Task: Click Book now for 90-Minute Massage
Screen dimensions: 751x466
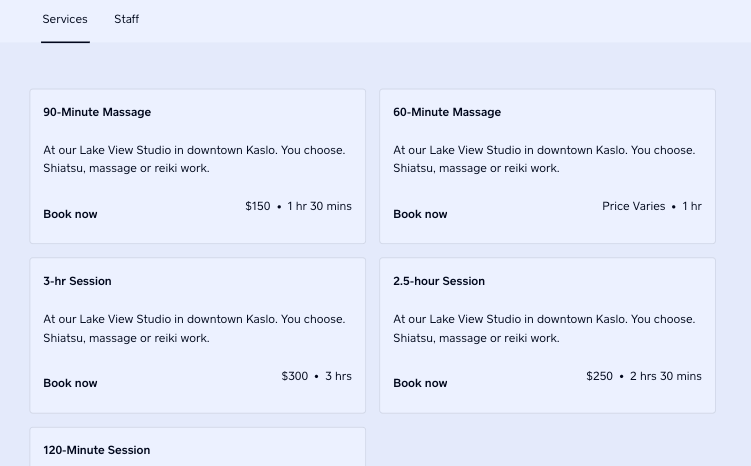Action: 70,214
